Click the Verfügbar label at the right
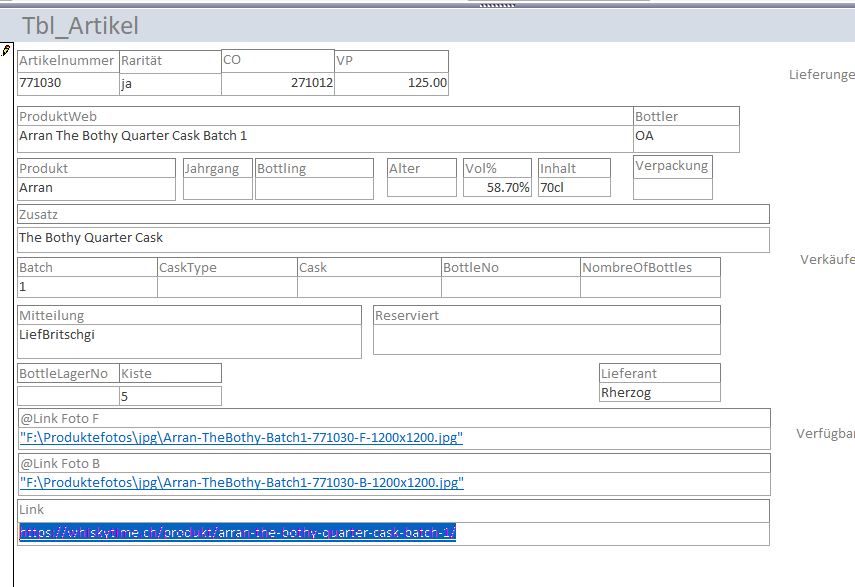The width and height of the screenshot is (855, 587). pos(825,434)
